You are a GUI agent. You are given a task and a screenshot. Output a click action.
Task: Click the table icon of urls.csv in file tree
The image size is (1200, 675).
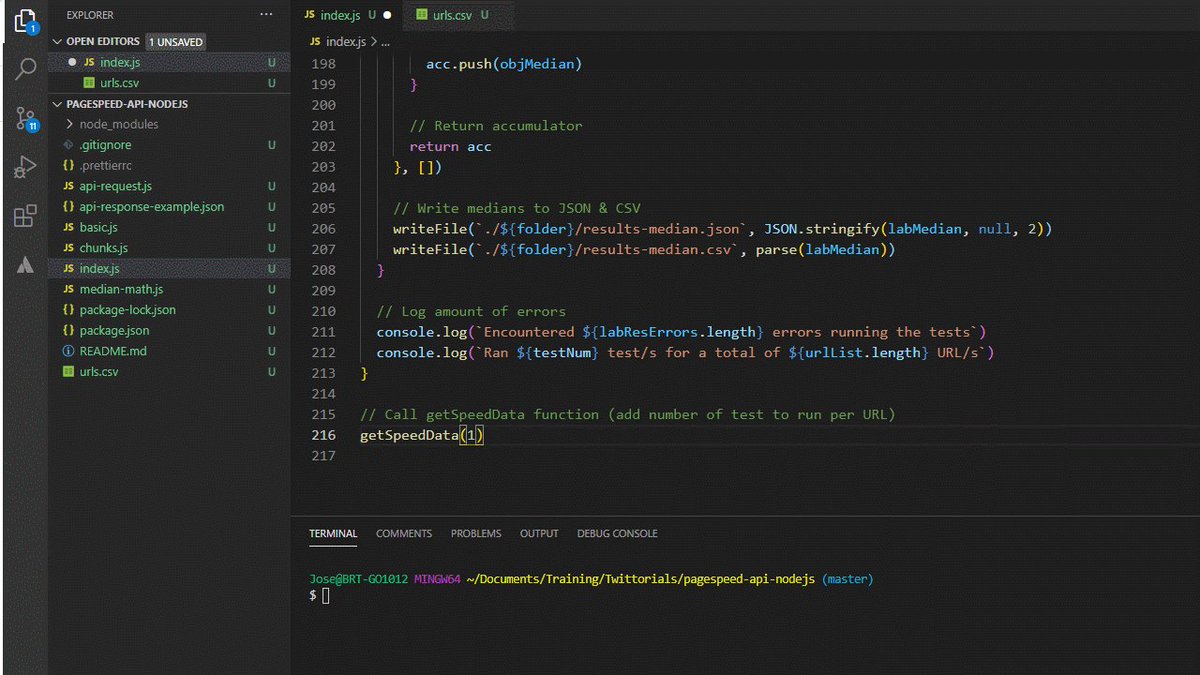pyautogui.click(x=68, y=372)
